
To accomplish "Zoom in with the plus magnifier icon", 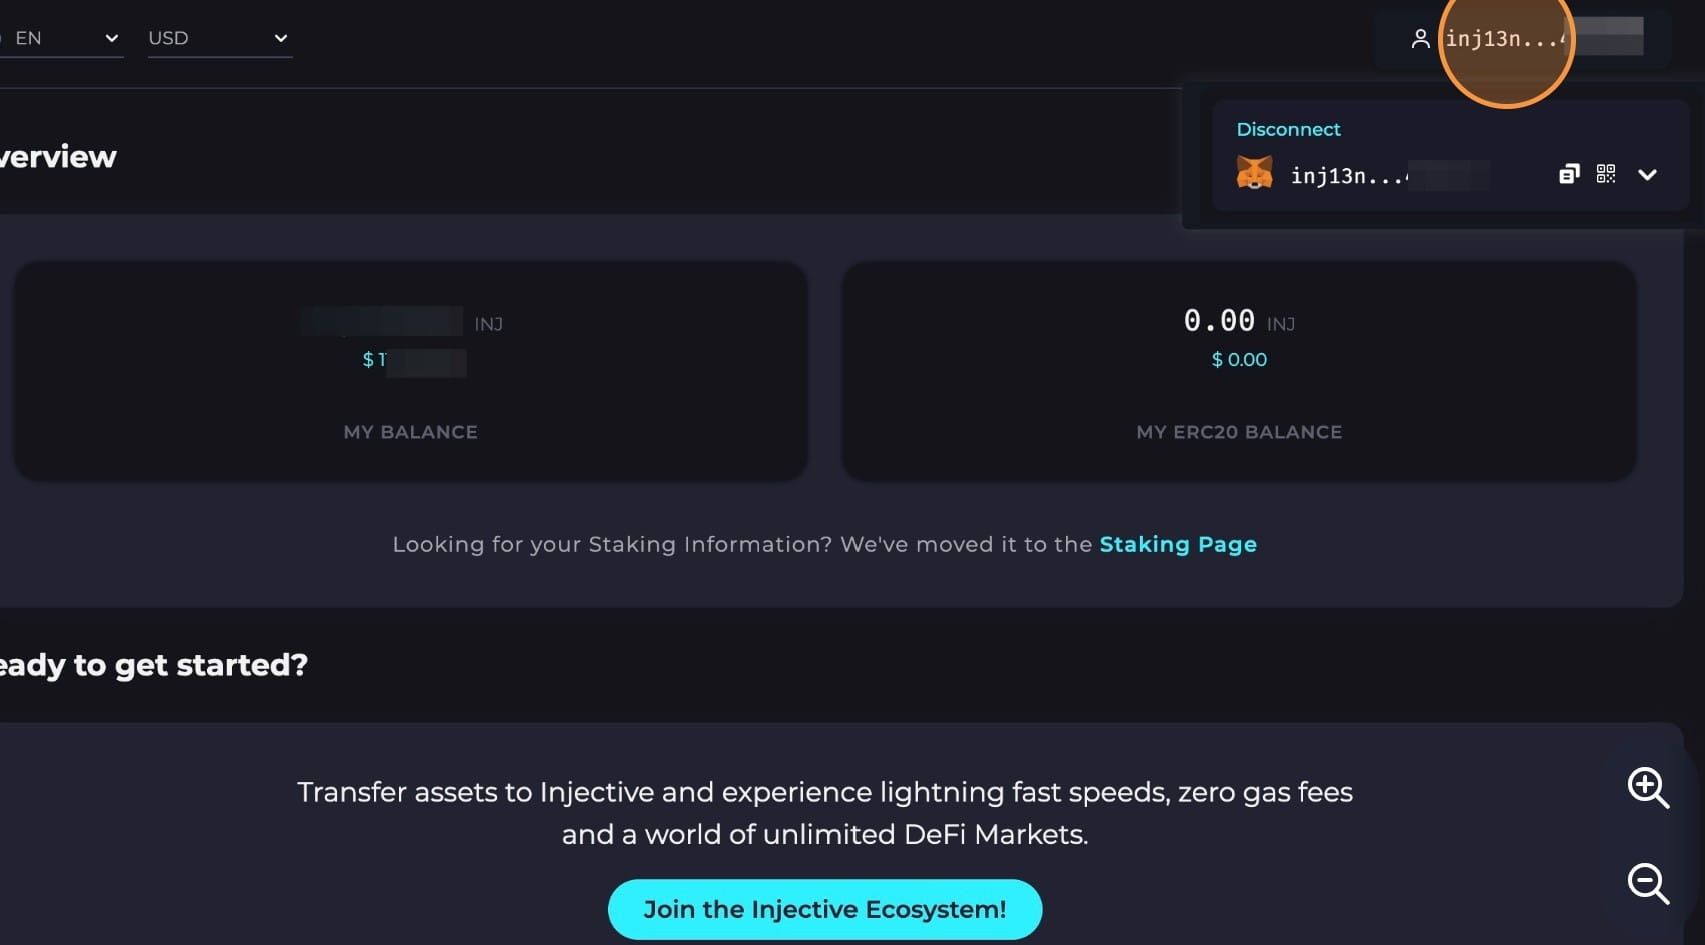I will [x=1647, y=788].
